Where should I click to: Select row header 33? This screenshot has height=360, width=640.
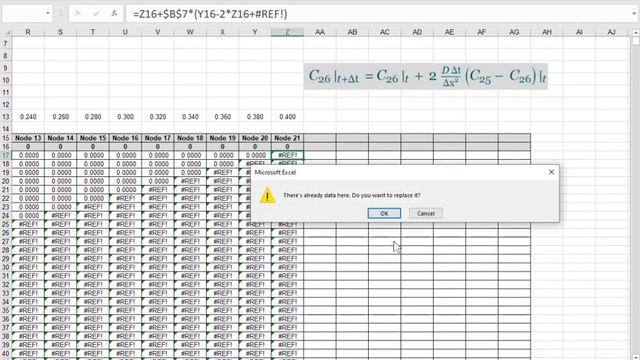[x=6, y=293]
